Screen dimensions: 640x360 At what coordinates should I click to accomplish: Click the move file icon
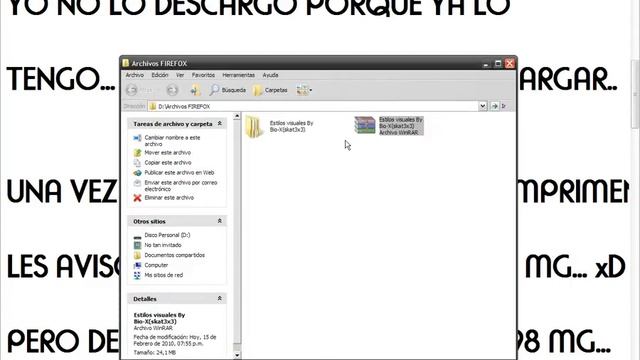(138, 153)
